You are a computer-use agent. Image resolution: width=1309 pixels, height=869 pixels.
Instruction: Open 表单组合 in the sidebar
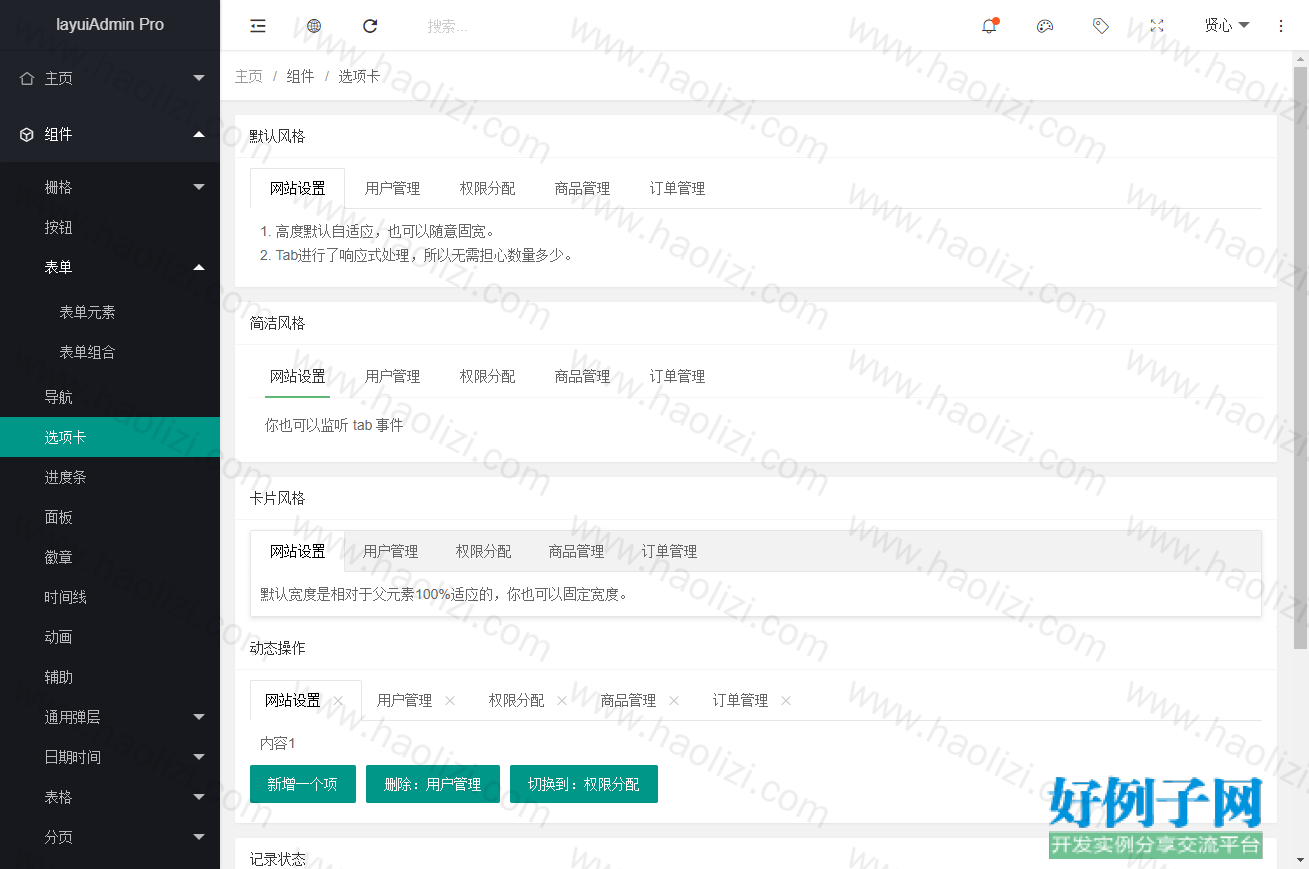coord(110,352)
